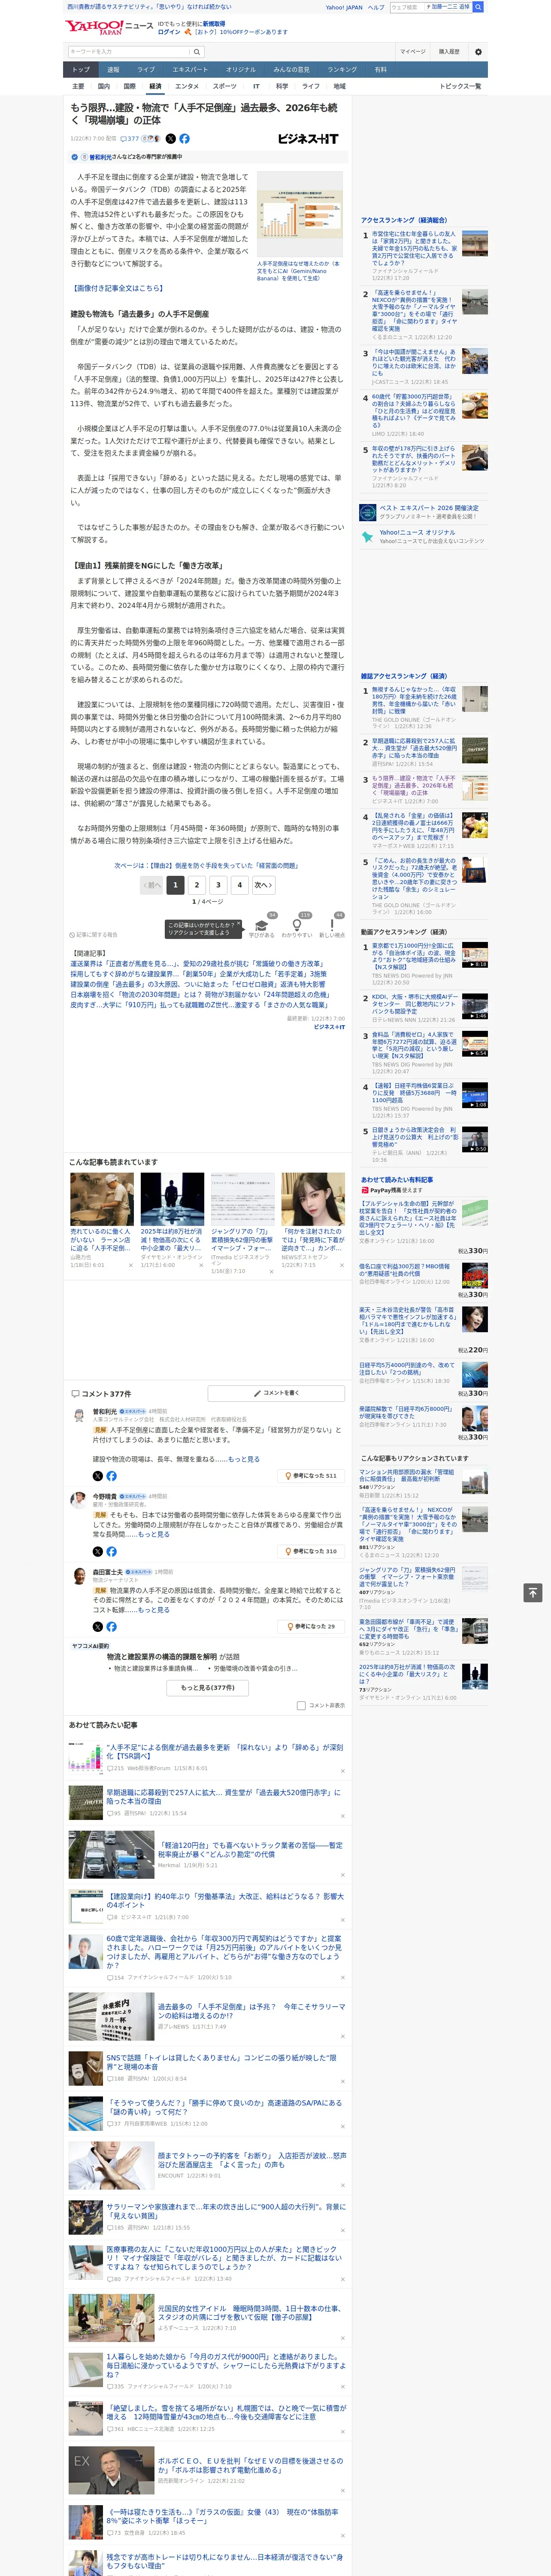Viewport: 551px width, 2576px height.
Task: Share the article on X below the headline
Action: pyautogui.click(x=170, y=139)
